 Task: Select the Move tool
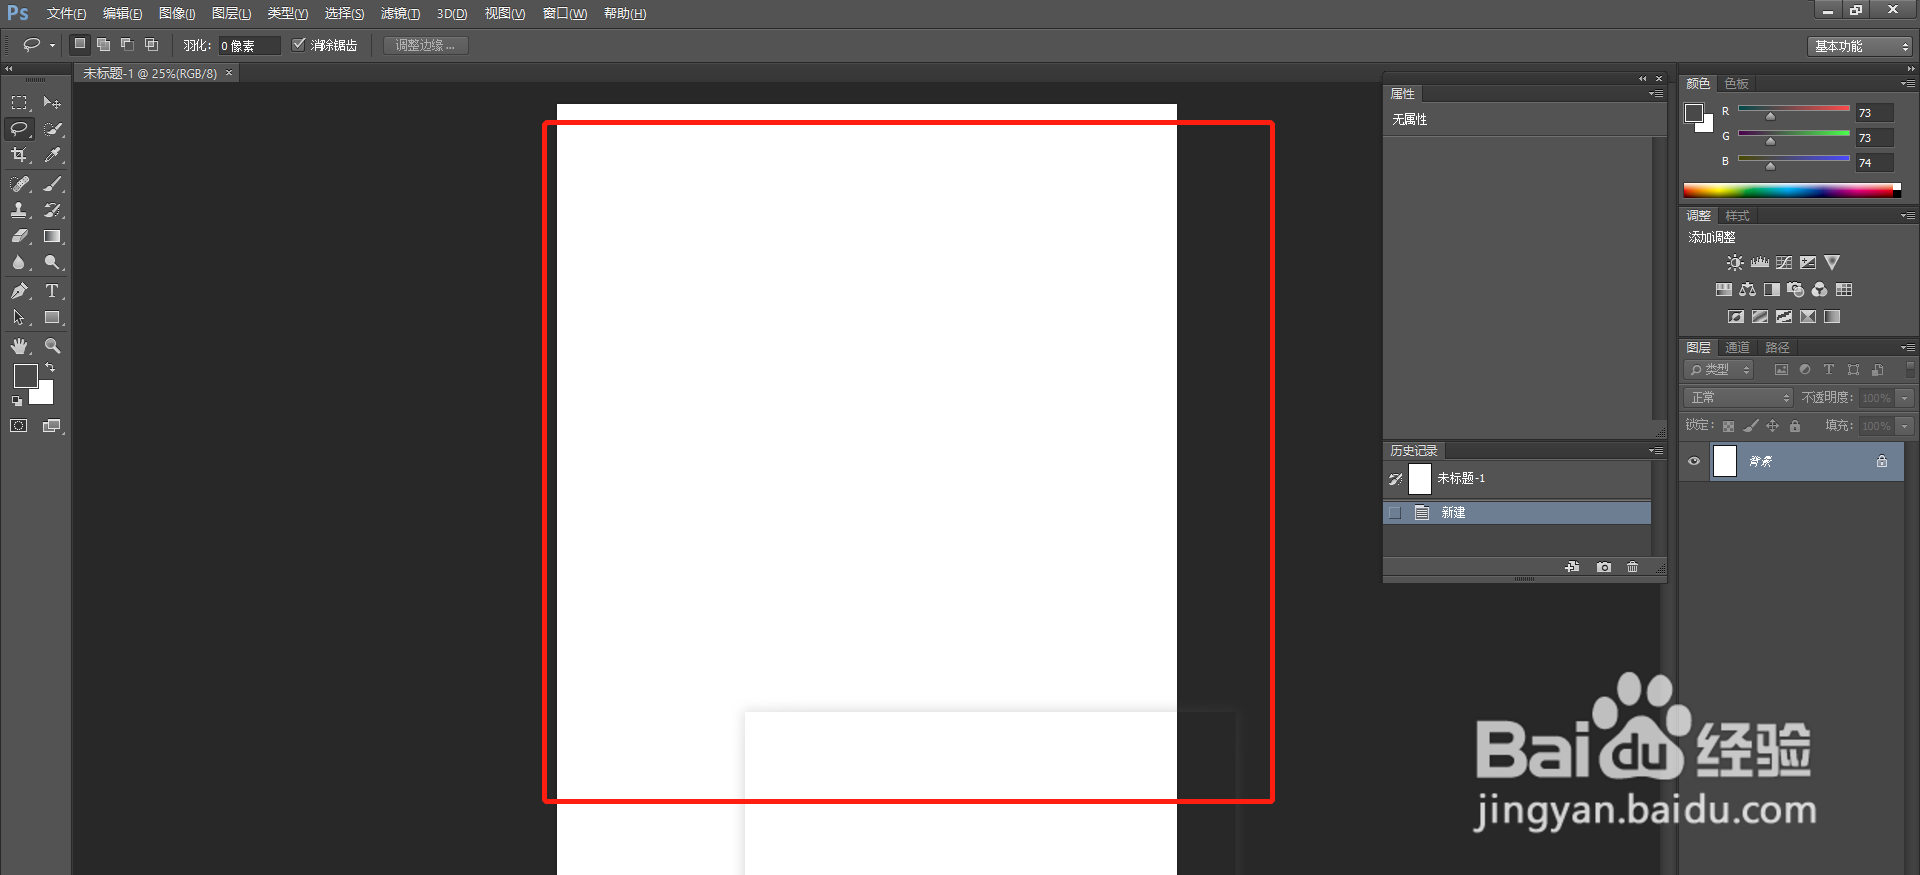tap(53, 103)
